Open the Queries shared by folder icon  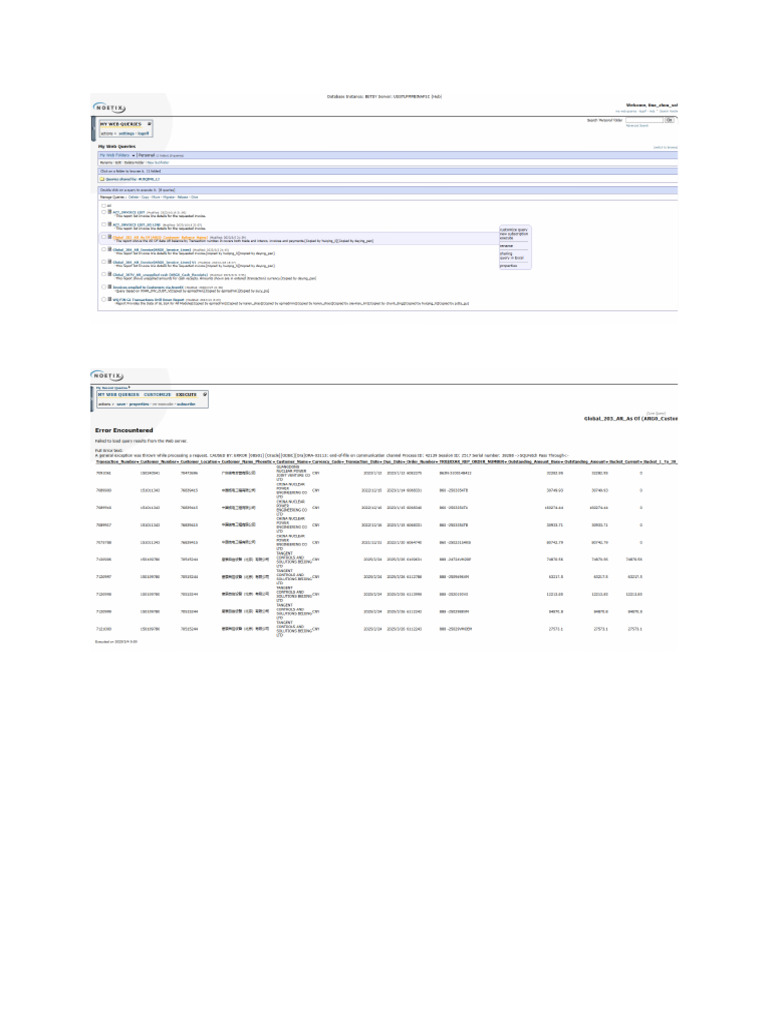102,179
